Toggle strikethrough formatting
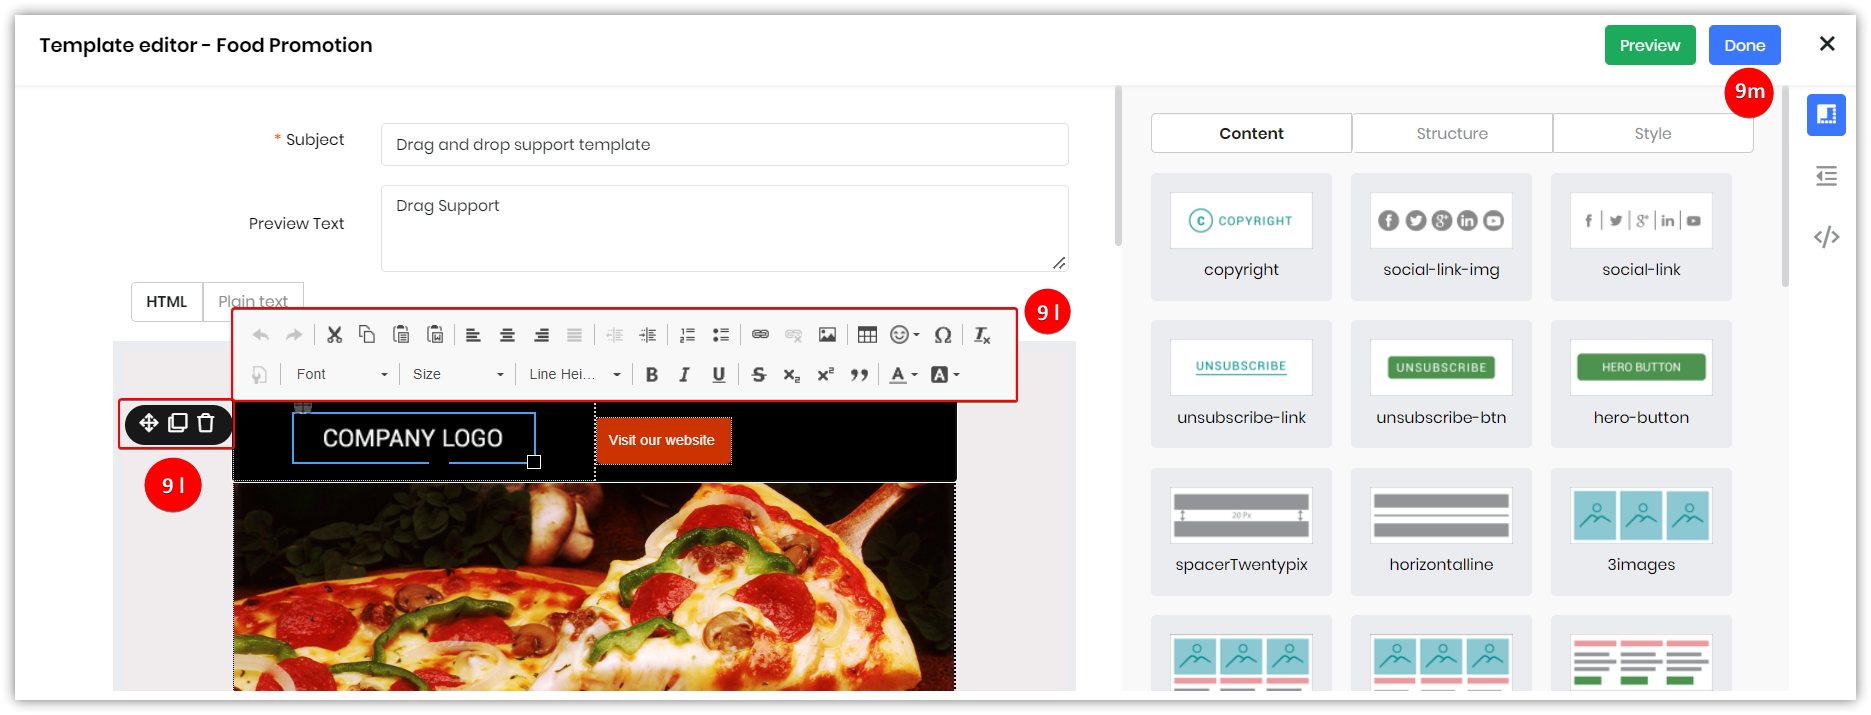Image resolution: width=1871 pixels, height=715 pixels. click(x=759, y=374)
